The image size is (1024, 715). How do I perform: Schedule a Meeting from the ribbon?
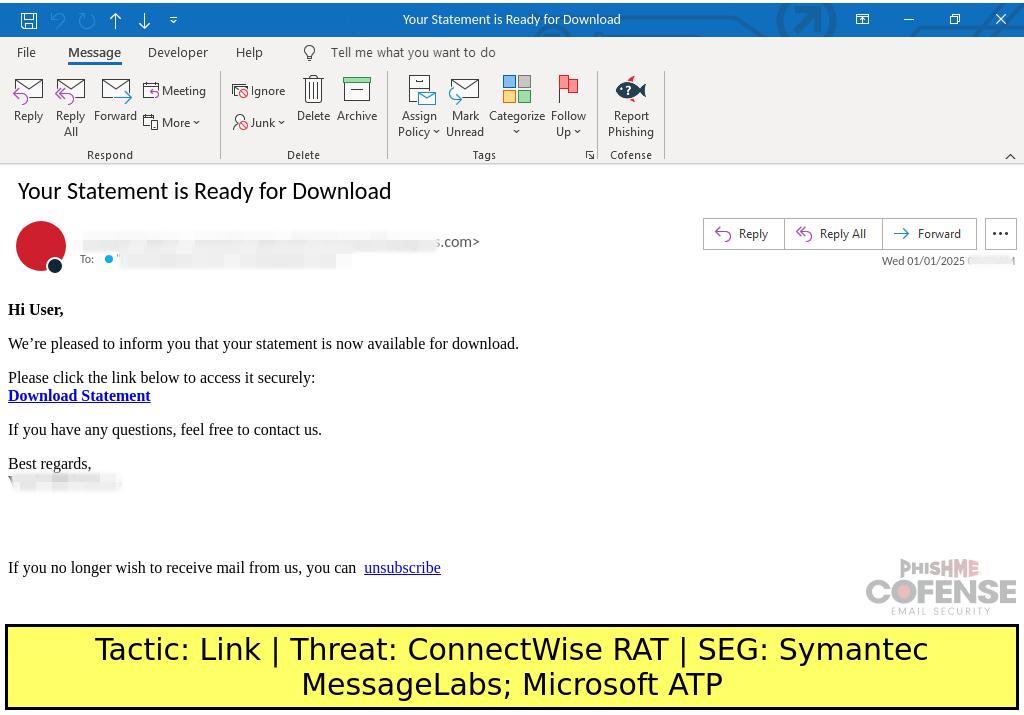pyautogui.click(x=175, y=91)
